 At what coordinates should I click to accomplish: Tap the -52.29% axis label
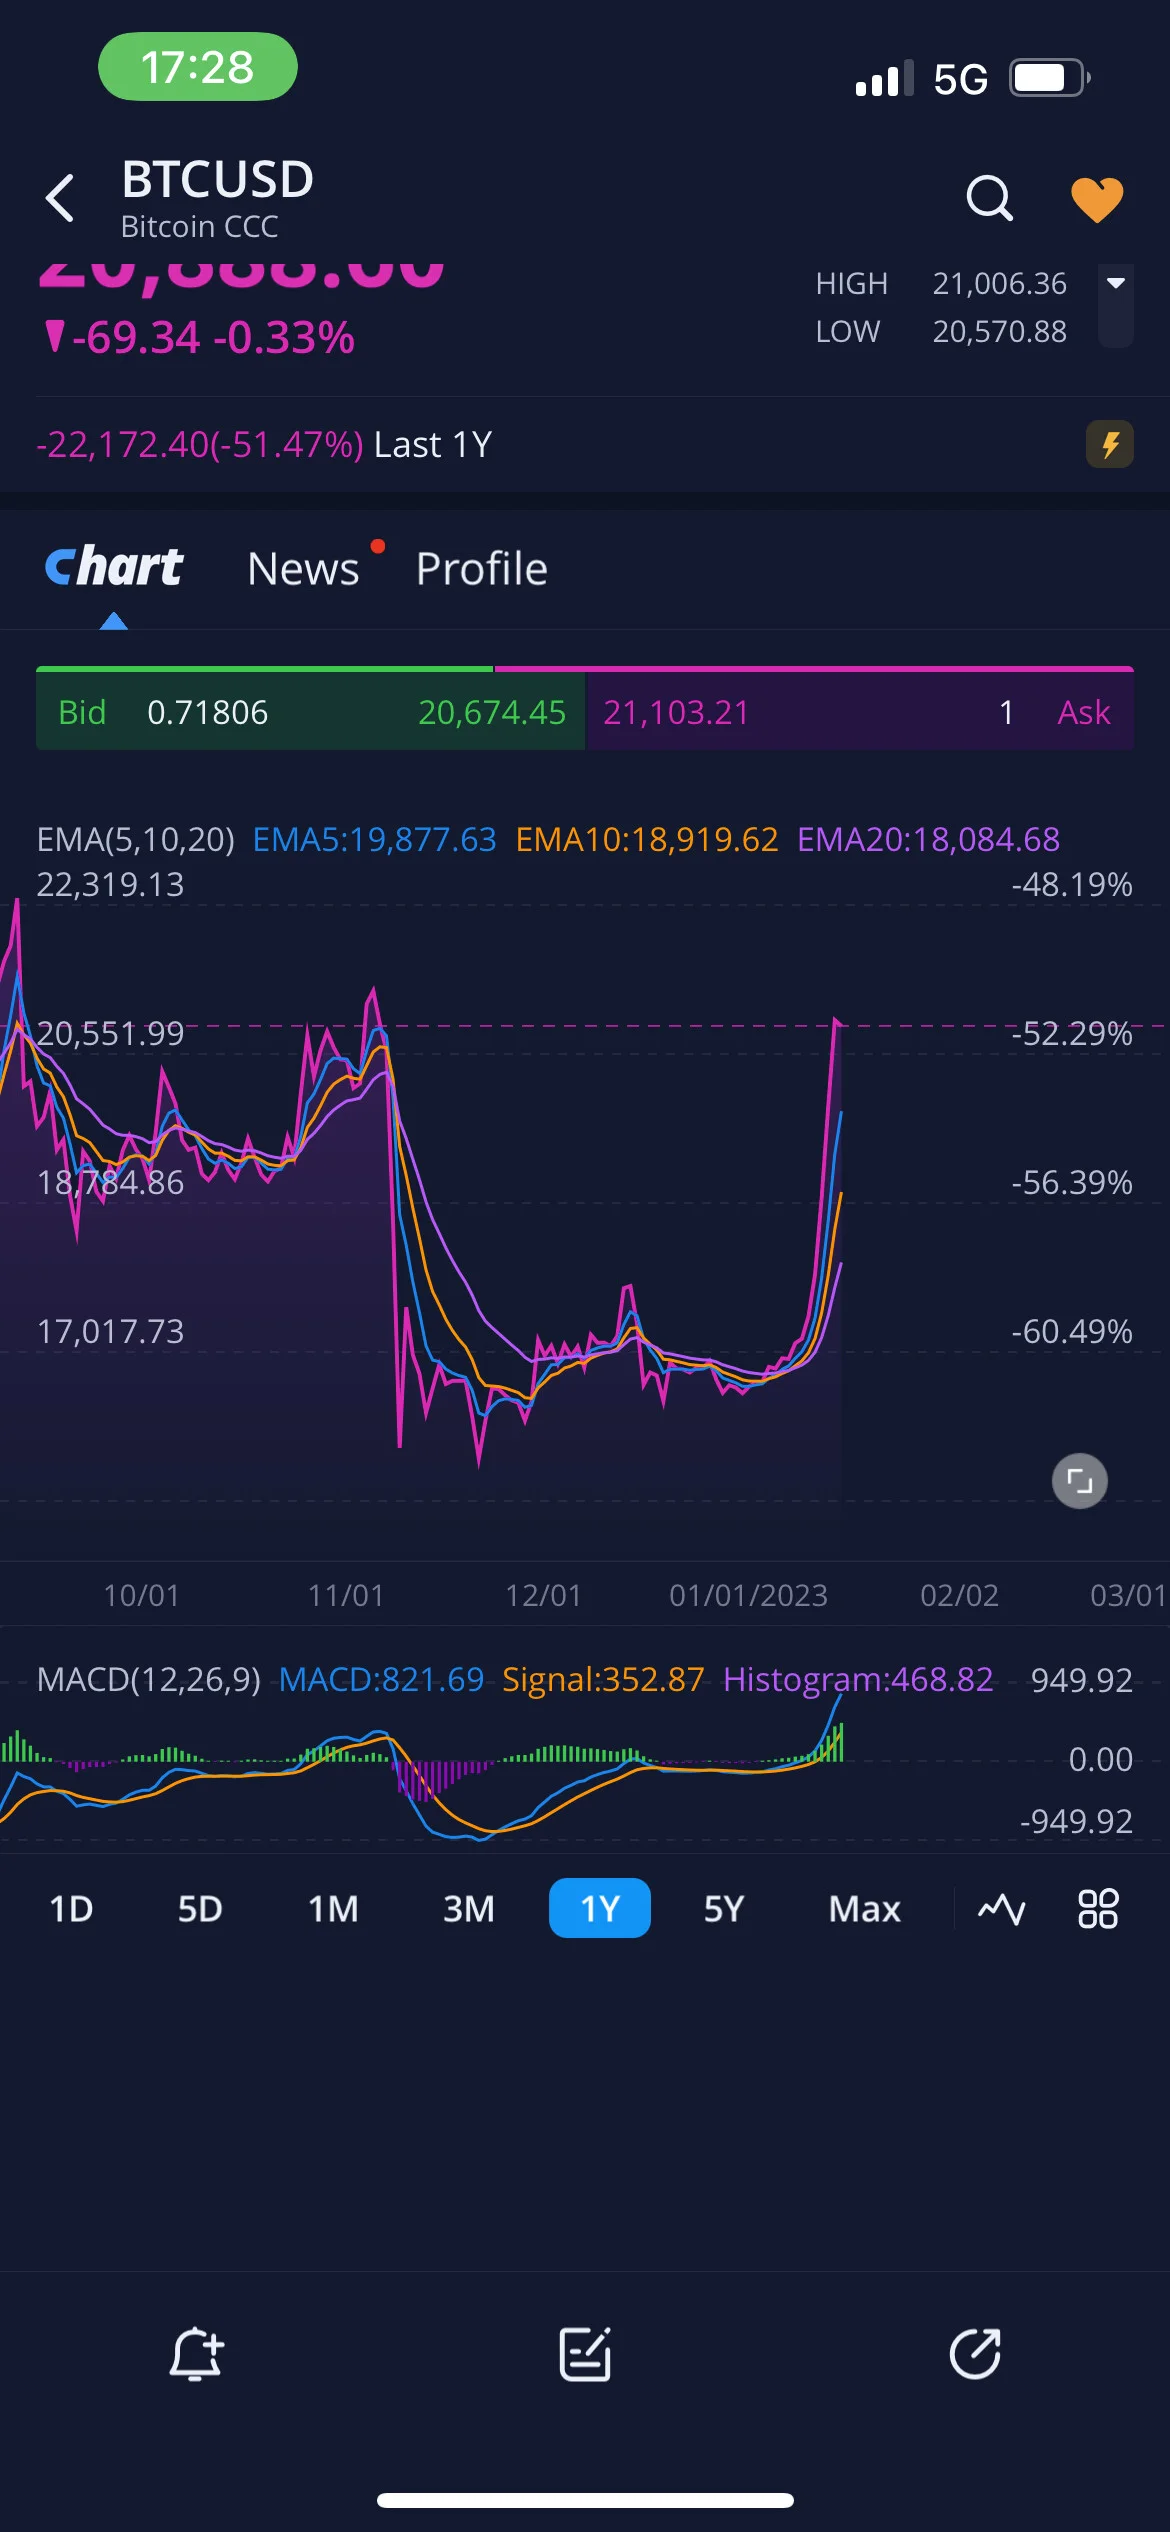[1071, 1033]
